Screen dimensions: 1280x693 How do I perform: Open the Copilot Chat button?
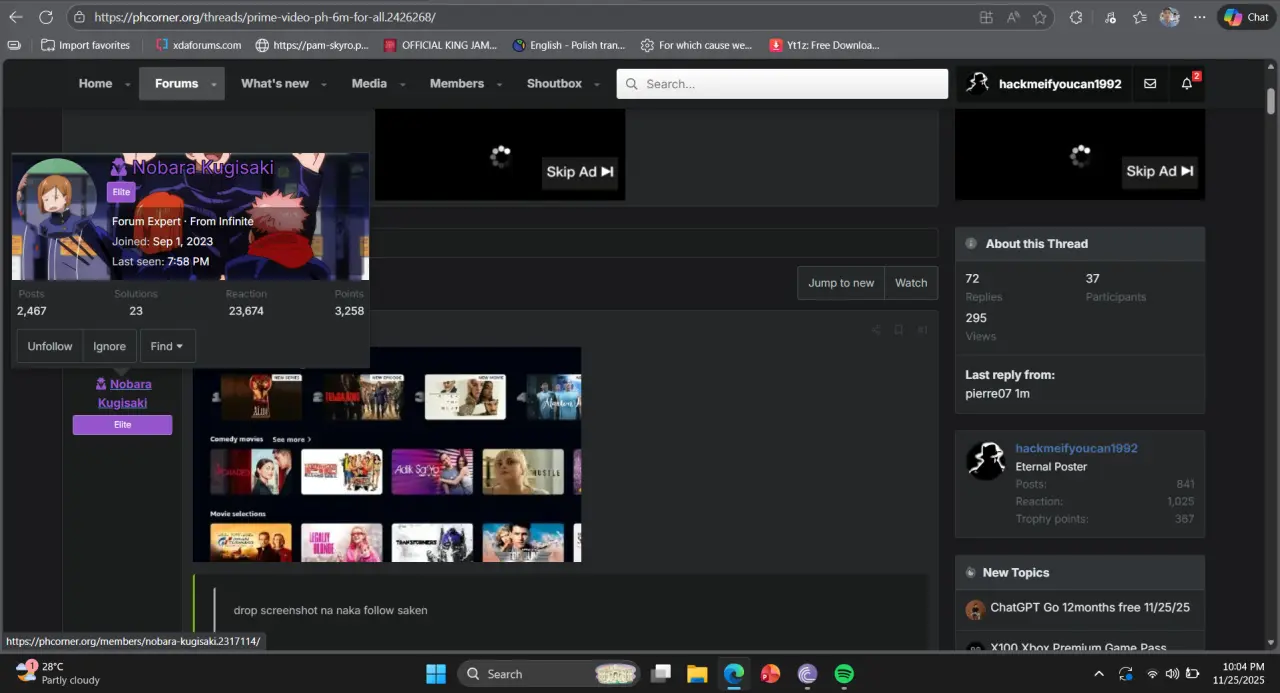pos(1246,17)
